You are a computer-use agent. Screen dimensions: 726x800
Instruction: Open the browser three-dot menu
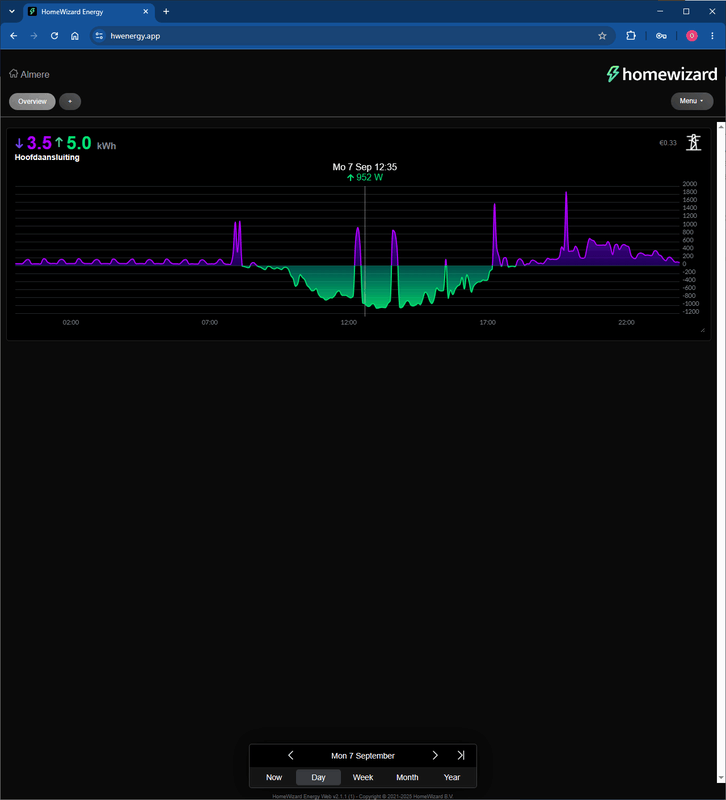tap(712, 36)
